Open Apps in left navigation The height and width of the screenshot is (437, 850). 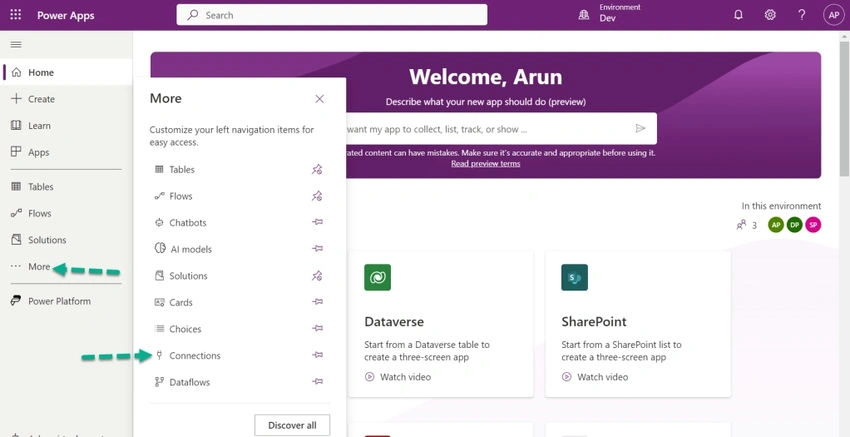point(66,152)
